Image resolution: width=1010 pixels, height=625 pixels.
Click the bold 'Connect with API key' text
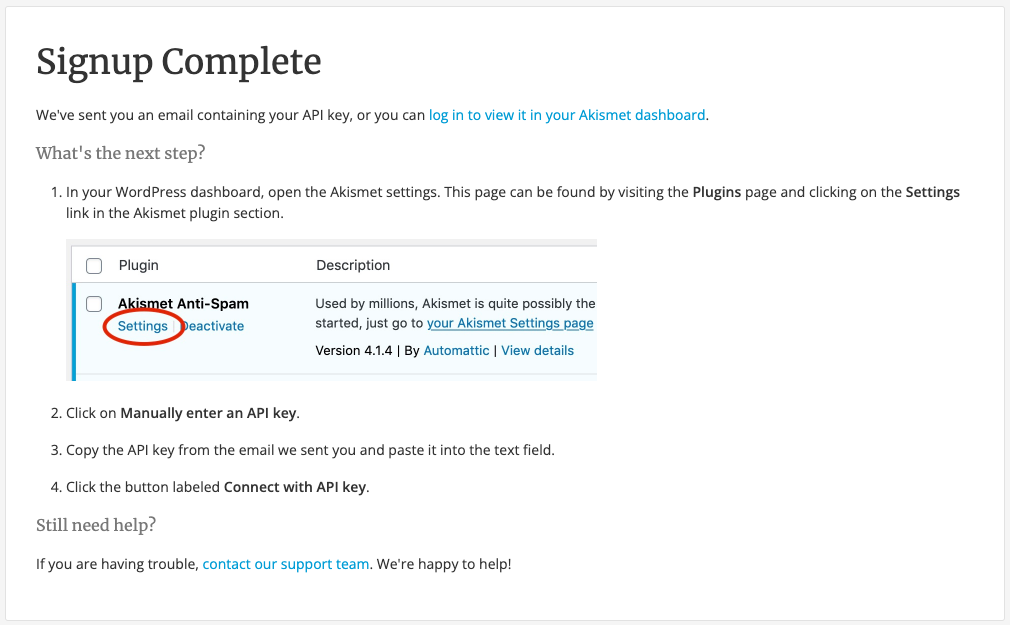point(295,487)
